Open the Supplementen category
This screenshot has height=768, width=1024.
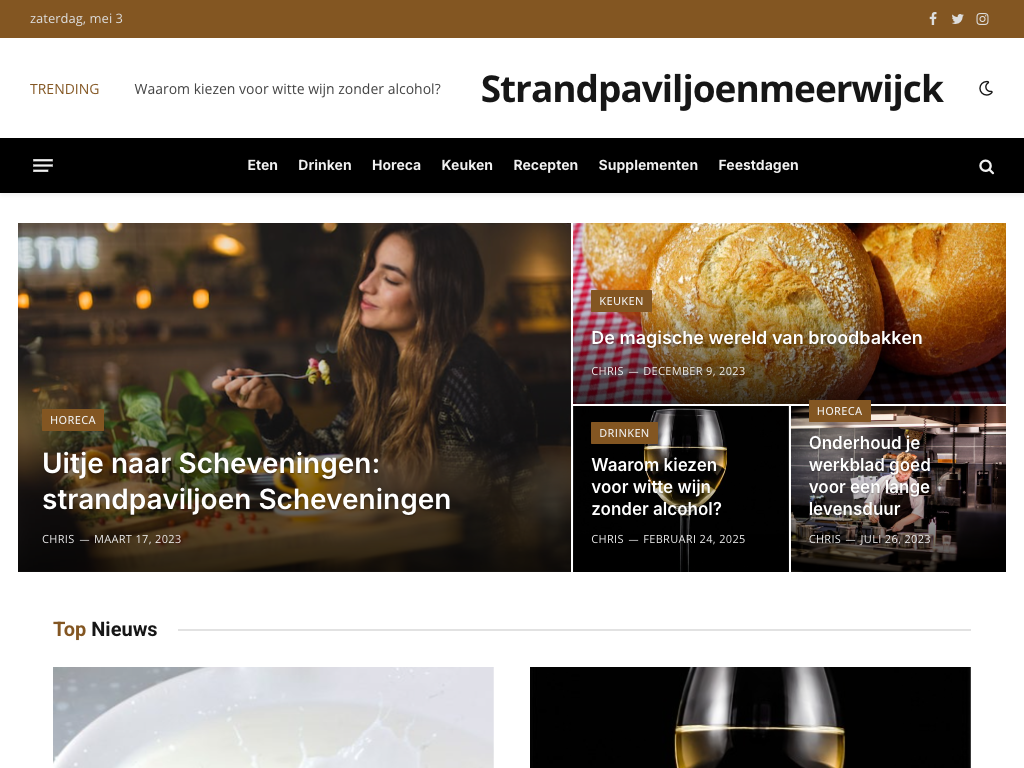[648, 165]
